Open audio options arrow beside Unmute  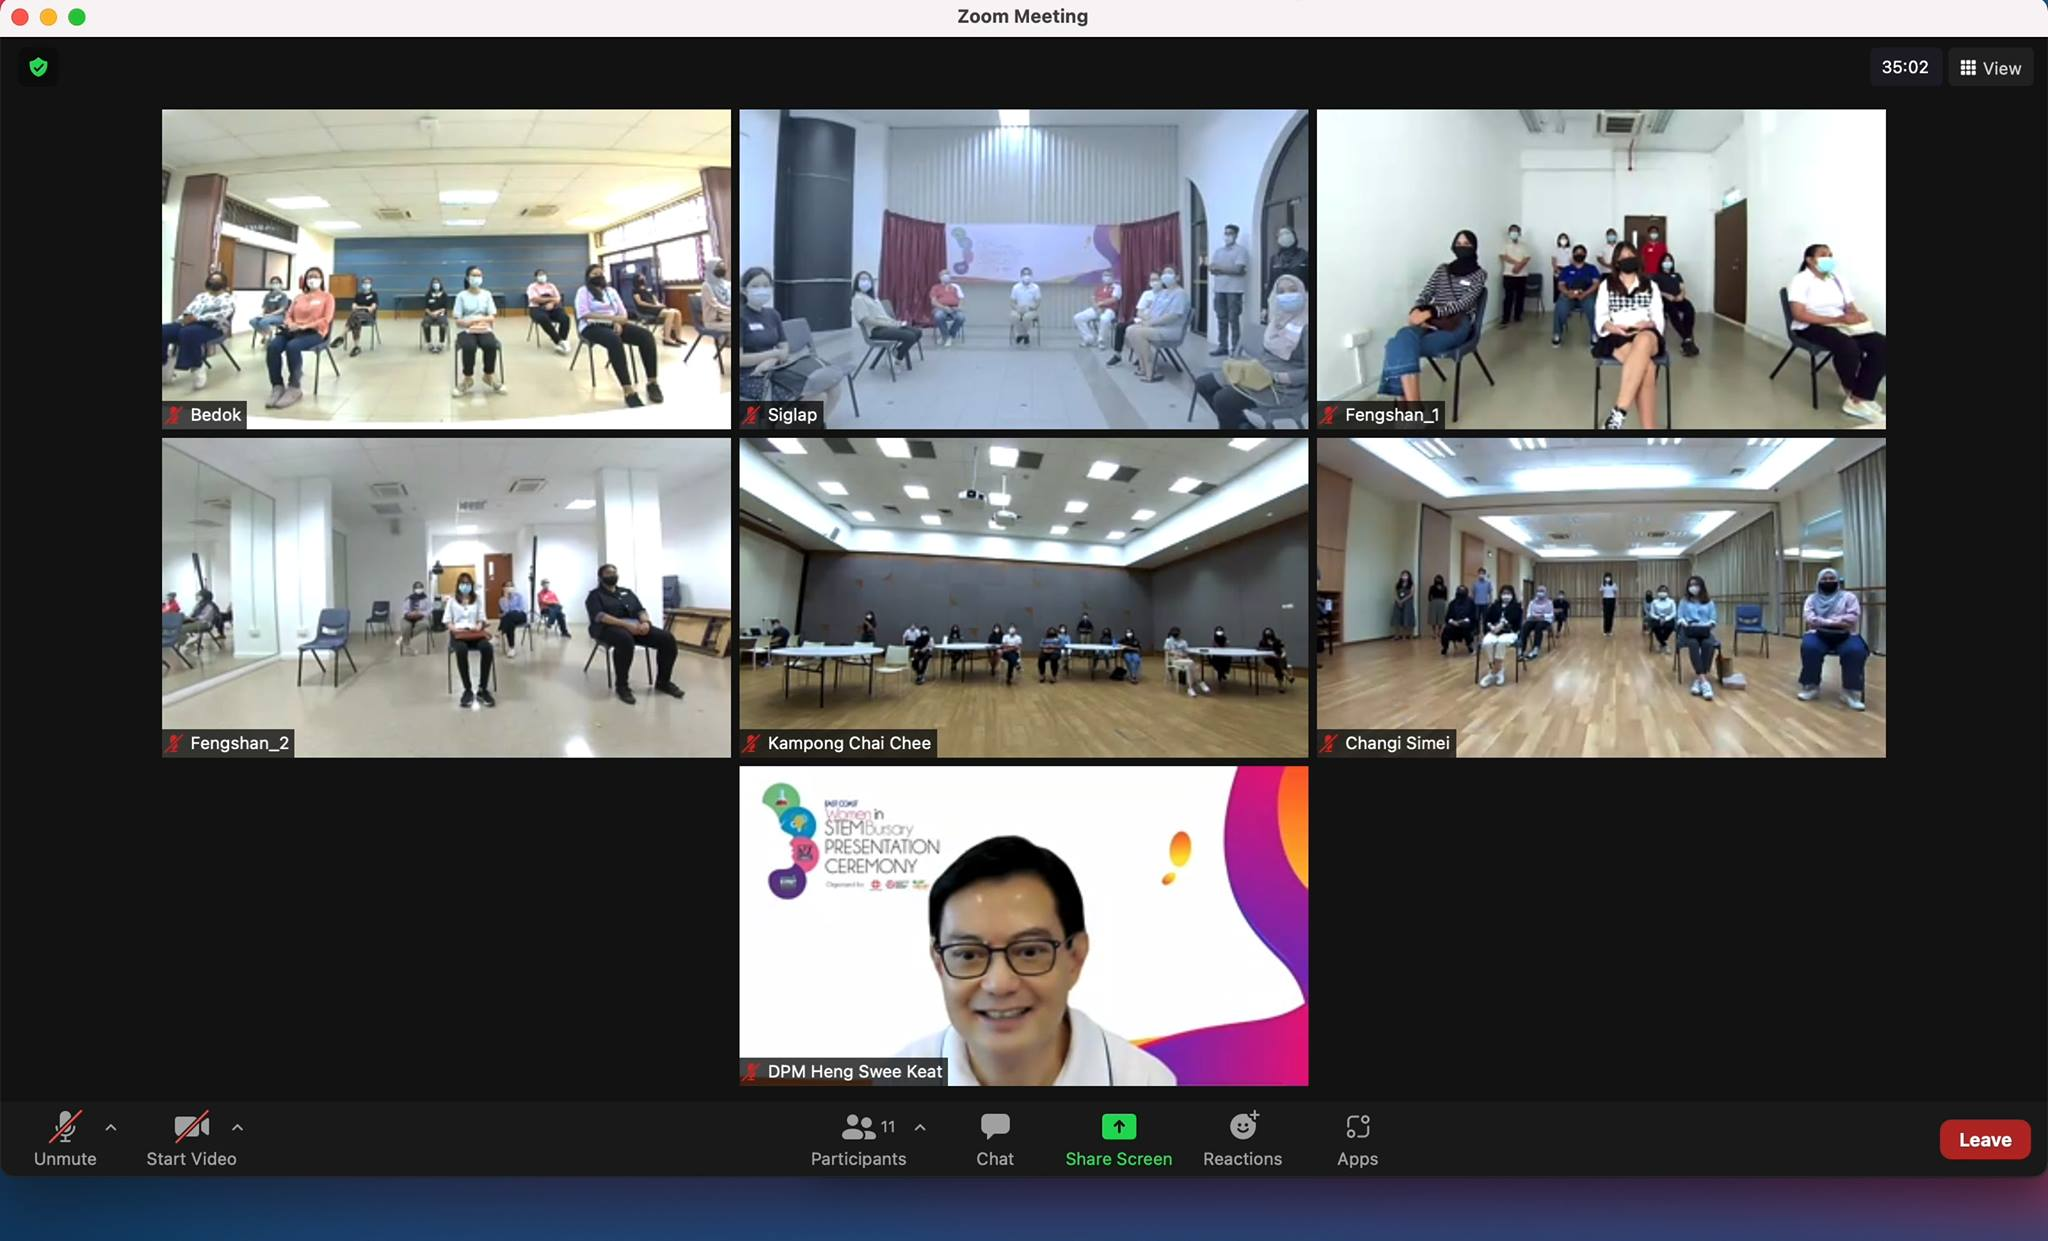pos(111,1127)
